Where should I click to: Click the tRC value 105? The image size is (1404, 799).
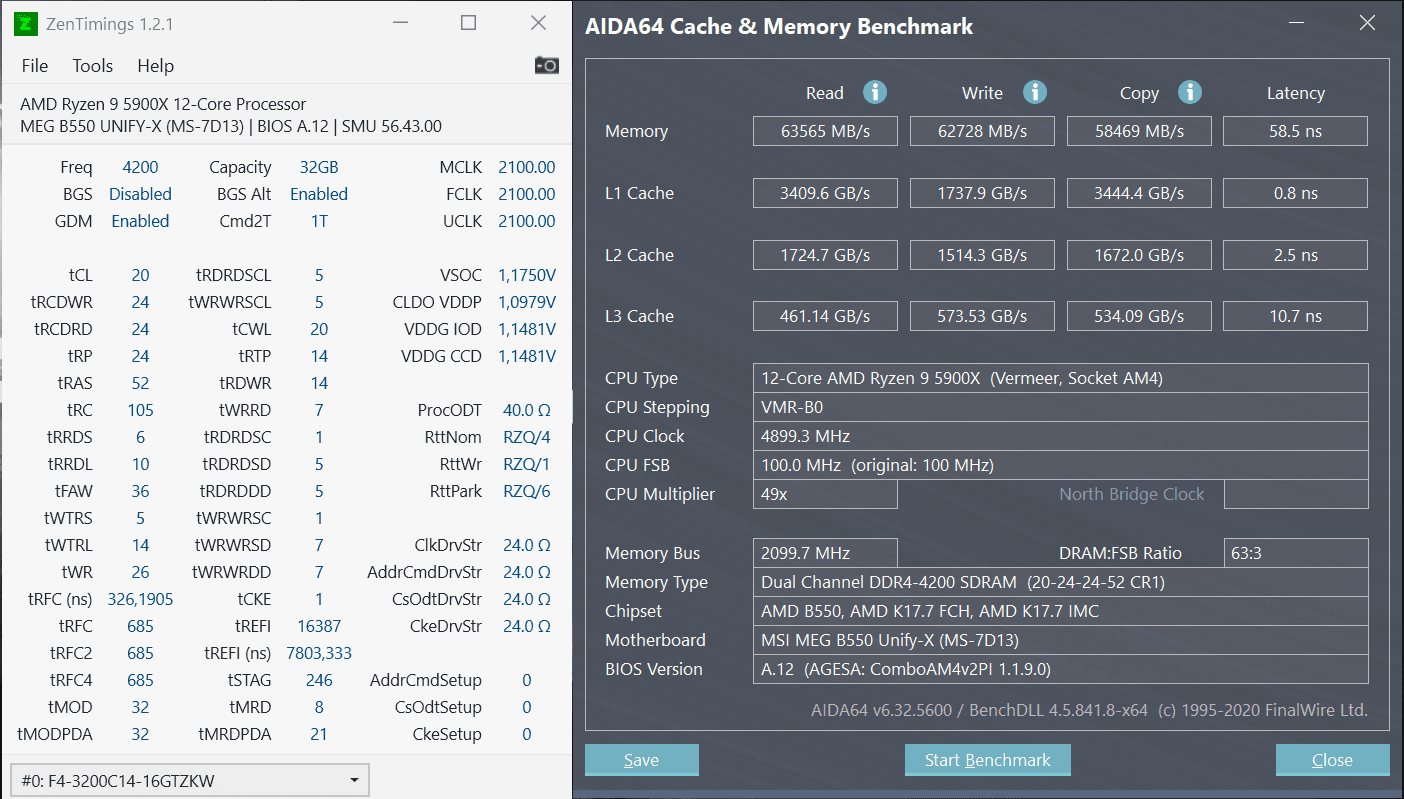140,410
